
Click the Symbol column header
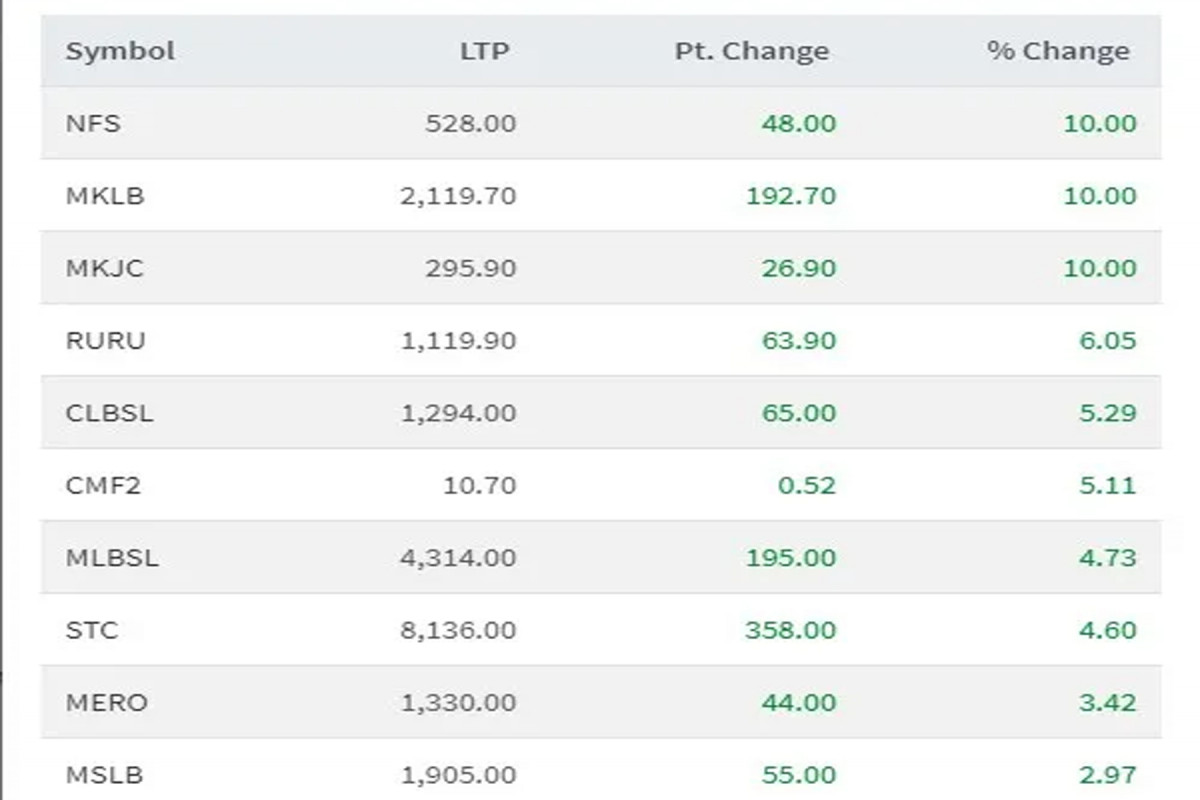pyautogui.click(x=120, y=51)
